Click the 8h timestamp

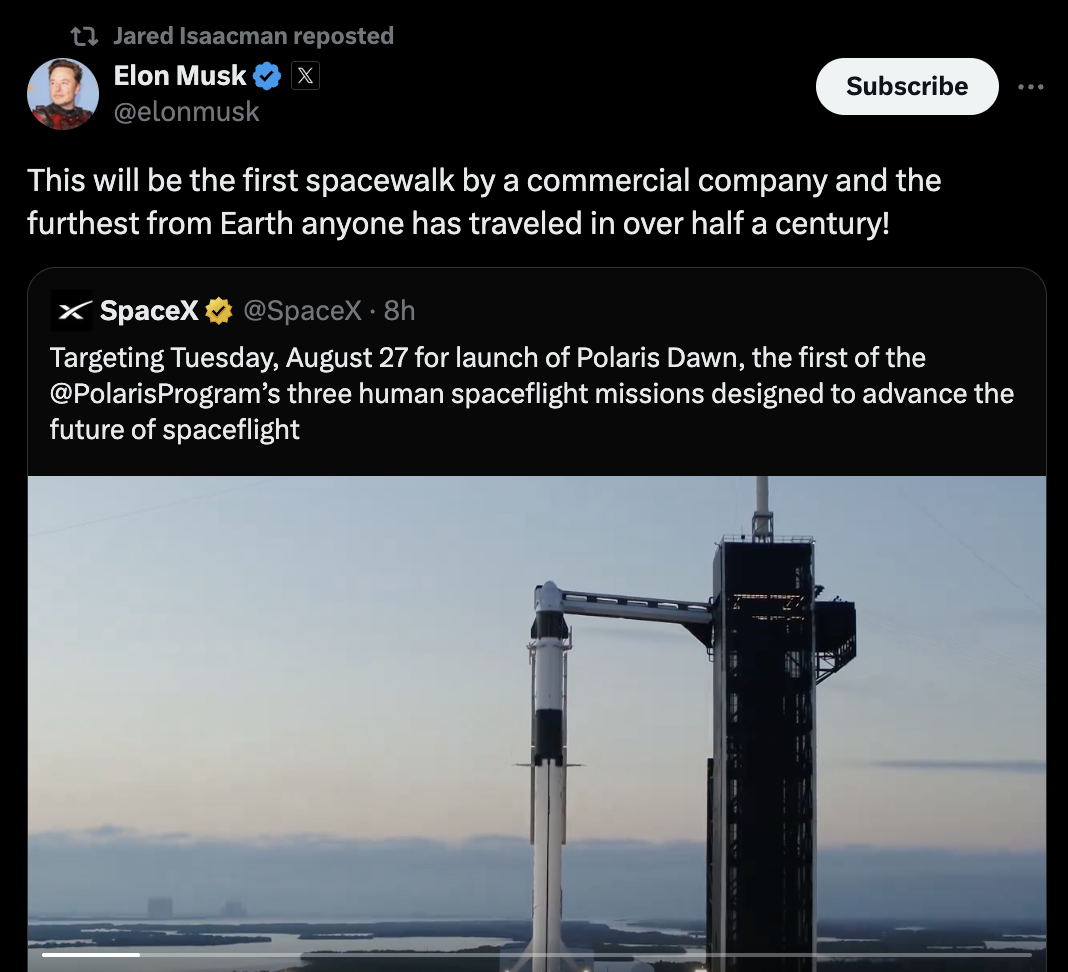(399, 311)
